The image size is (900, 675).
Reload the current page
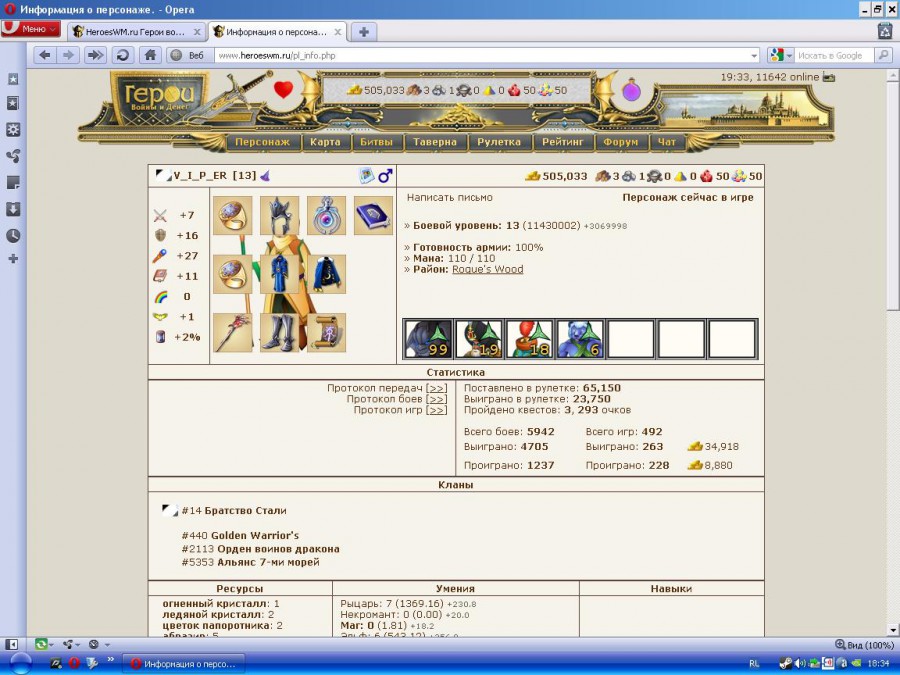point(122,55)
